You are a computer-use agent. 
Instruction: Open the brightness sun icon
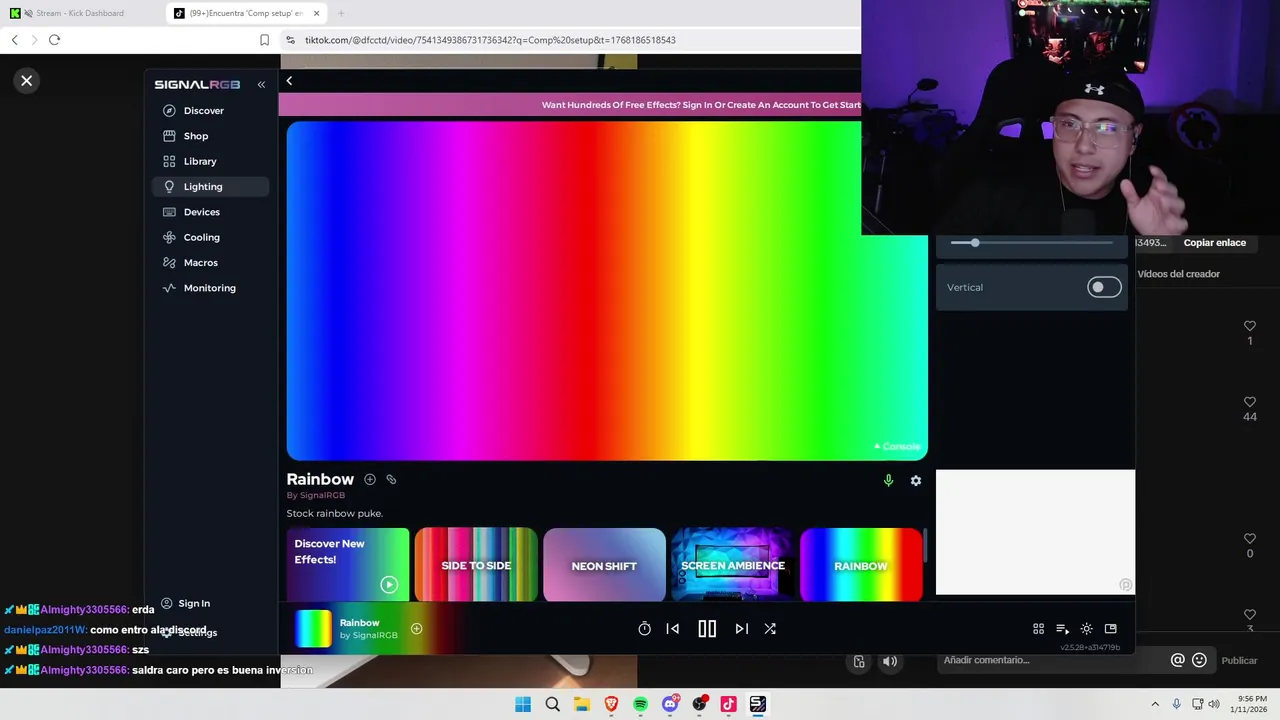click(1086, 629)
